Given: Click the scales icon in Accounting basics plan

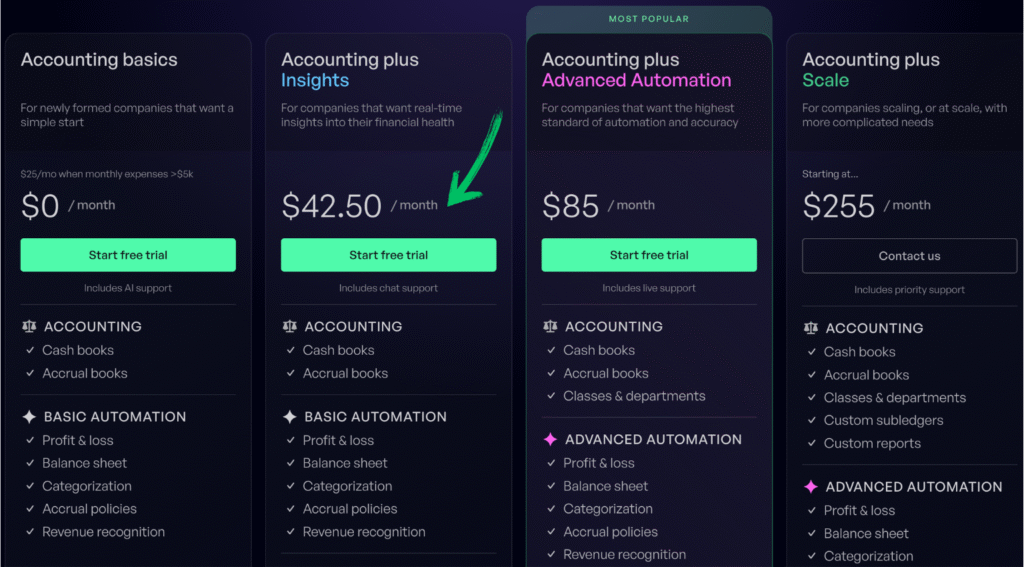Looking at the screenshot, I should pyautogui.click(x=29, y=326).
